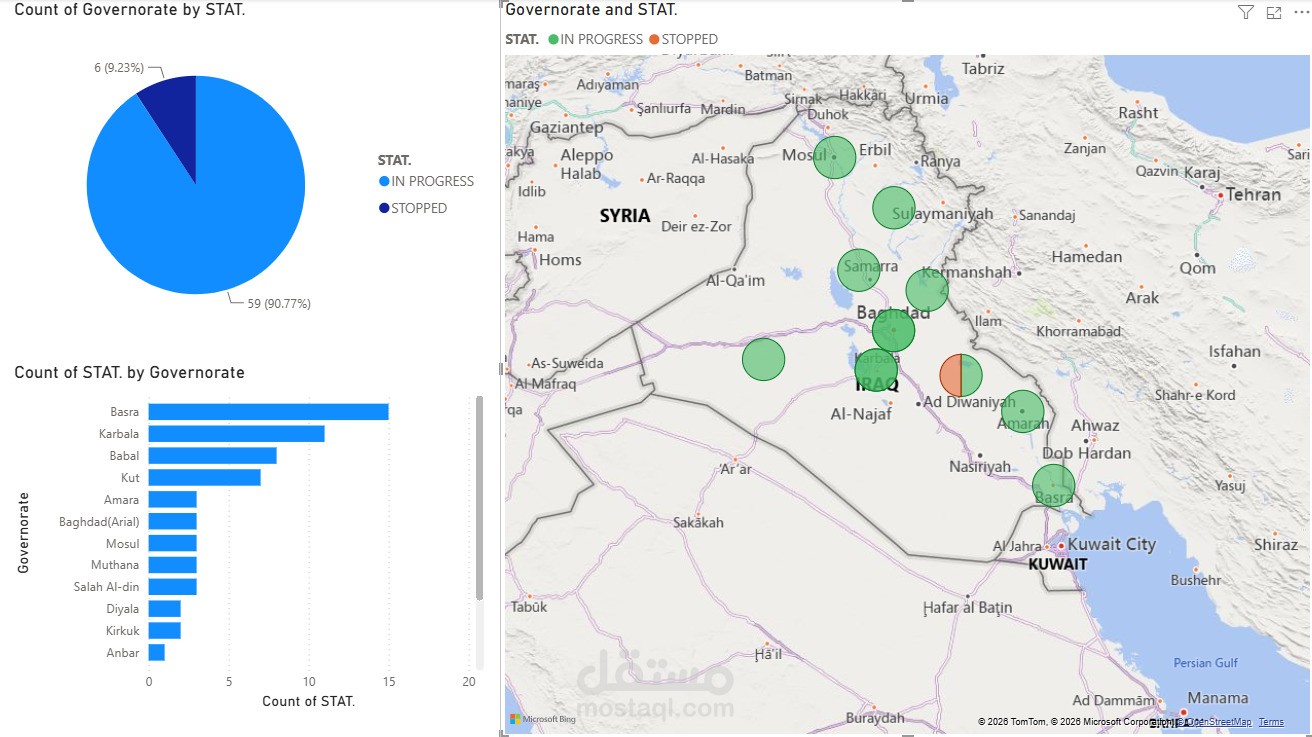Click the "6 (9.23%)" pie data label

[119, 68]
